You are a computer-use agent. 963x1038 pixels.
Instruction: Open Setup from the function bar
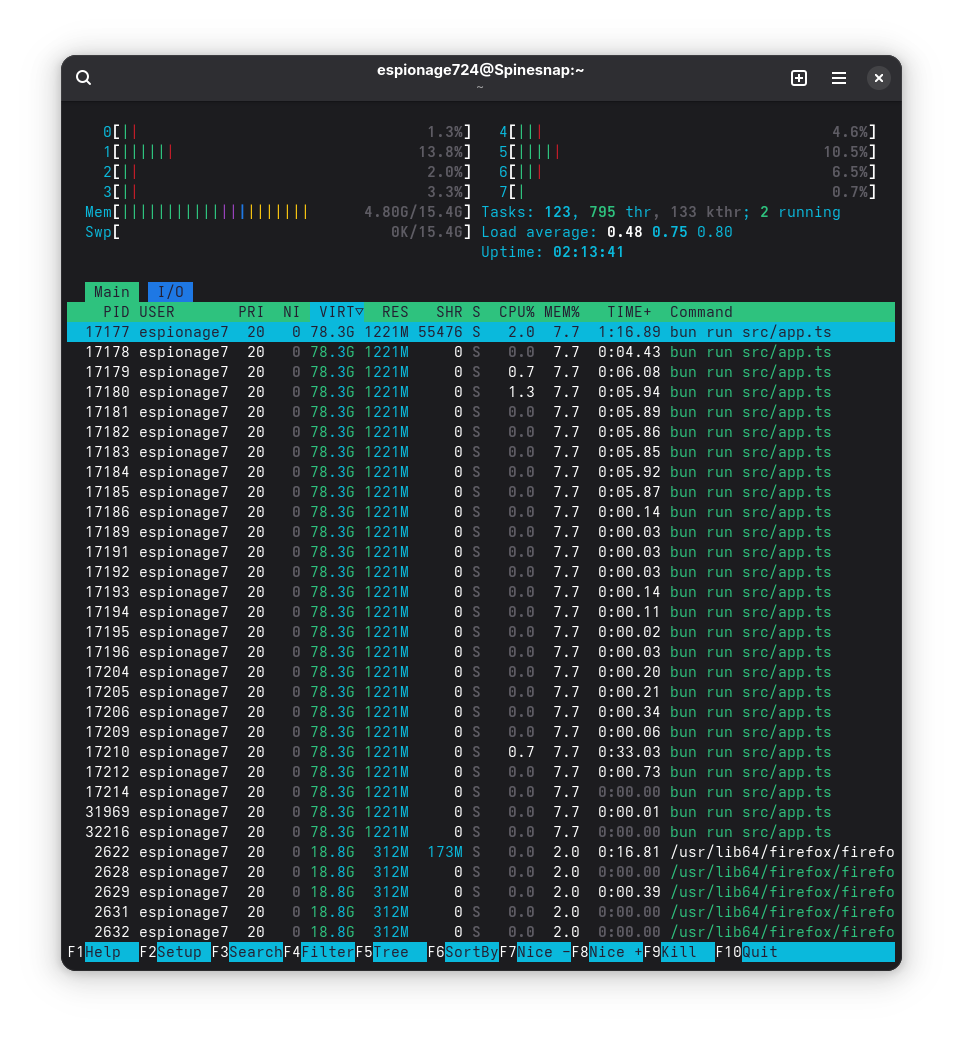pyautogui.click(x=182, y=952)
